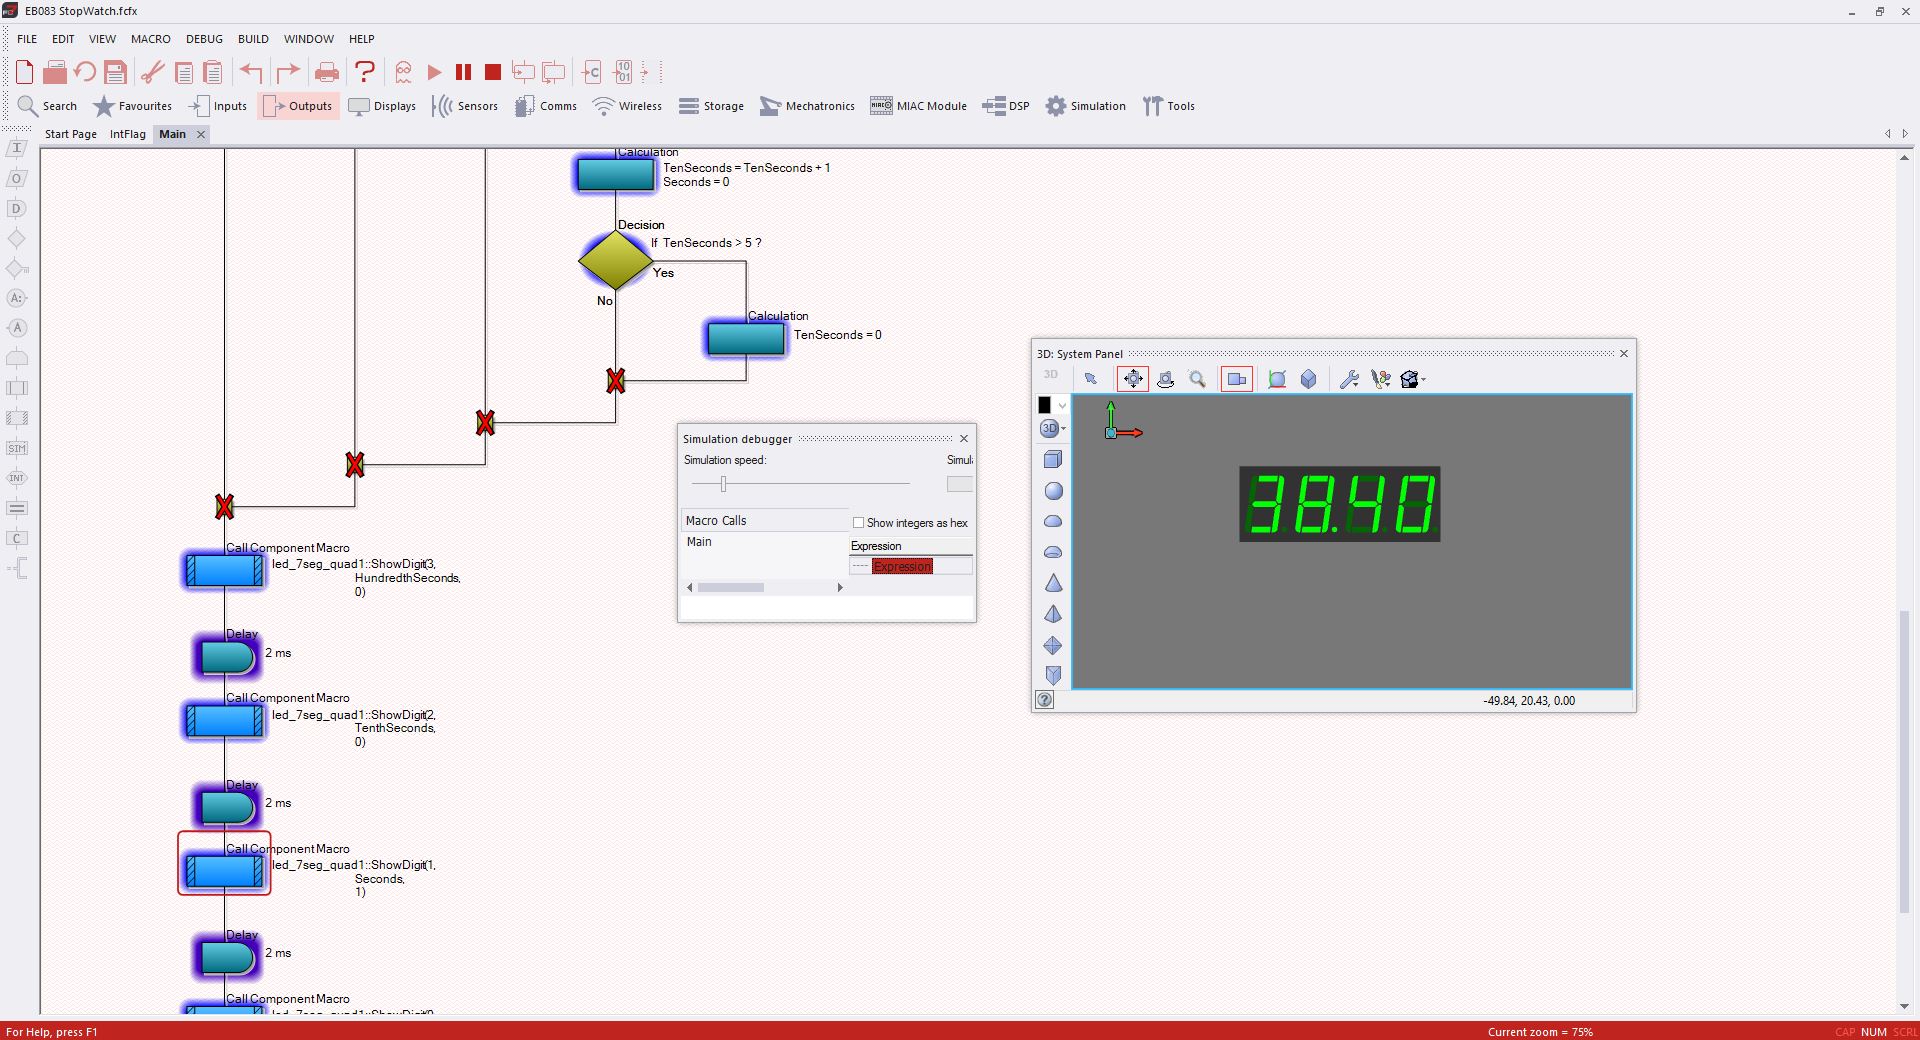
Task: Switch to the Start Page tab
Action: tap(71, 134)
